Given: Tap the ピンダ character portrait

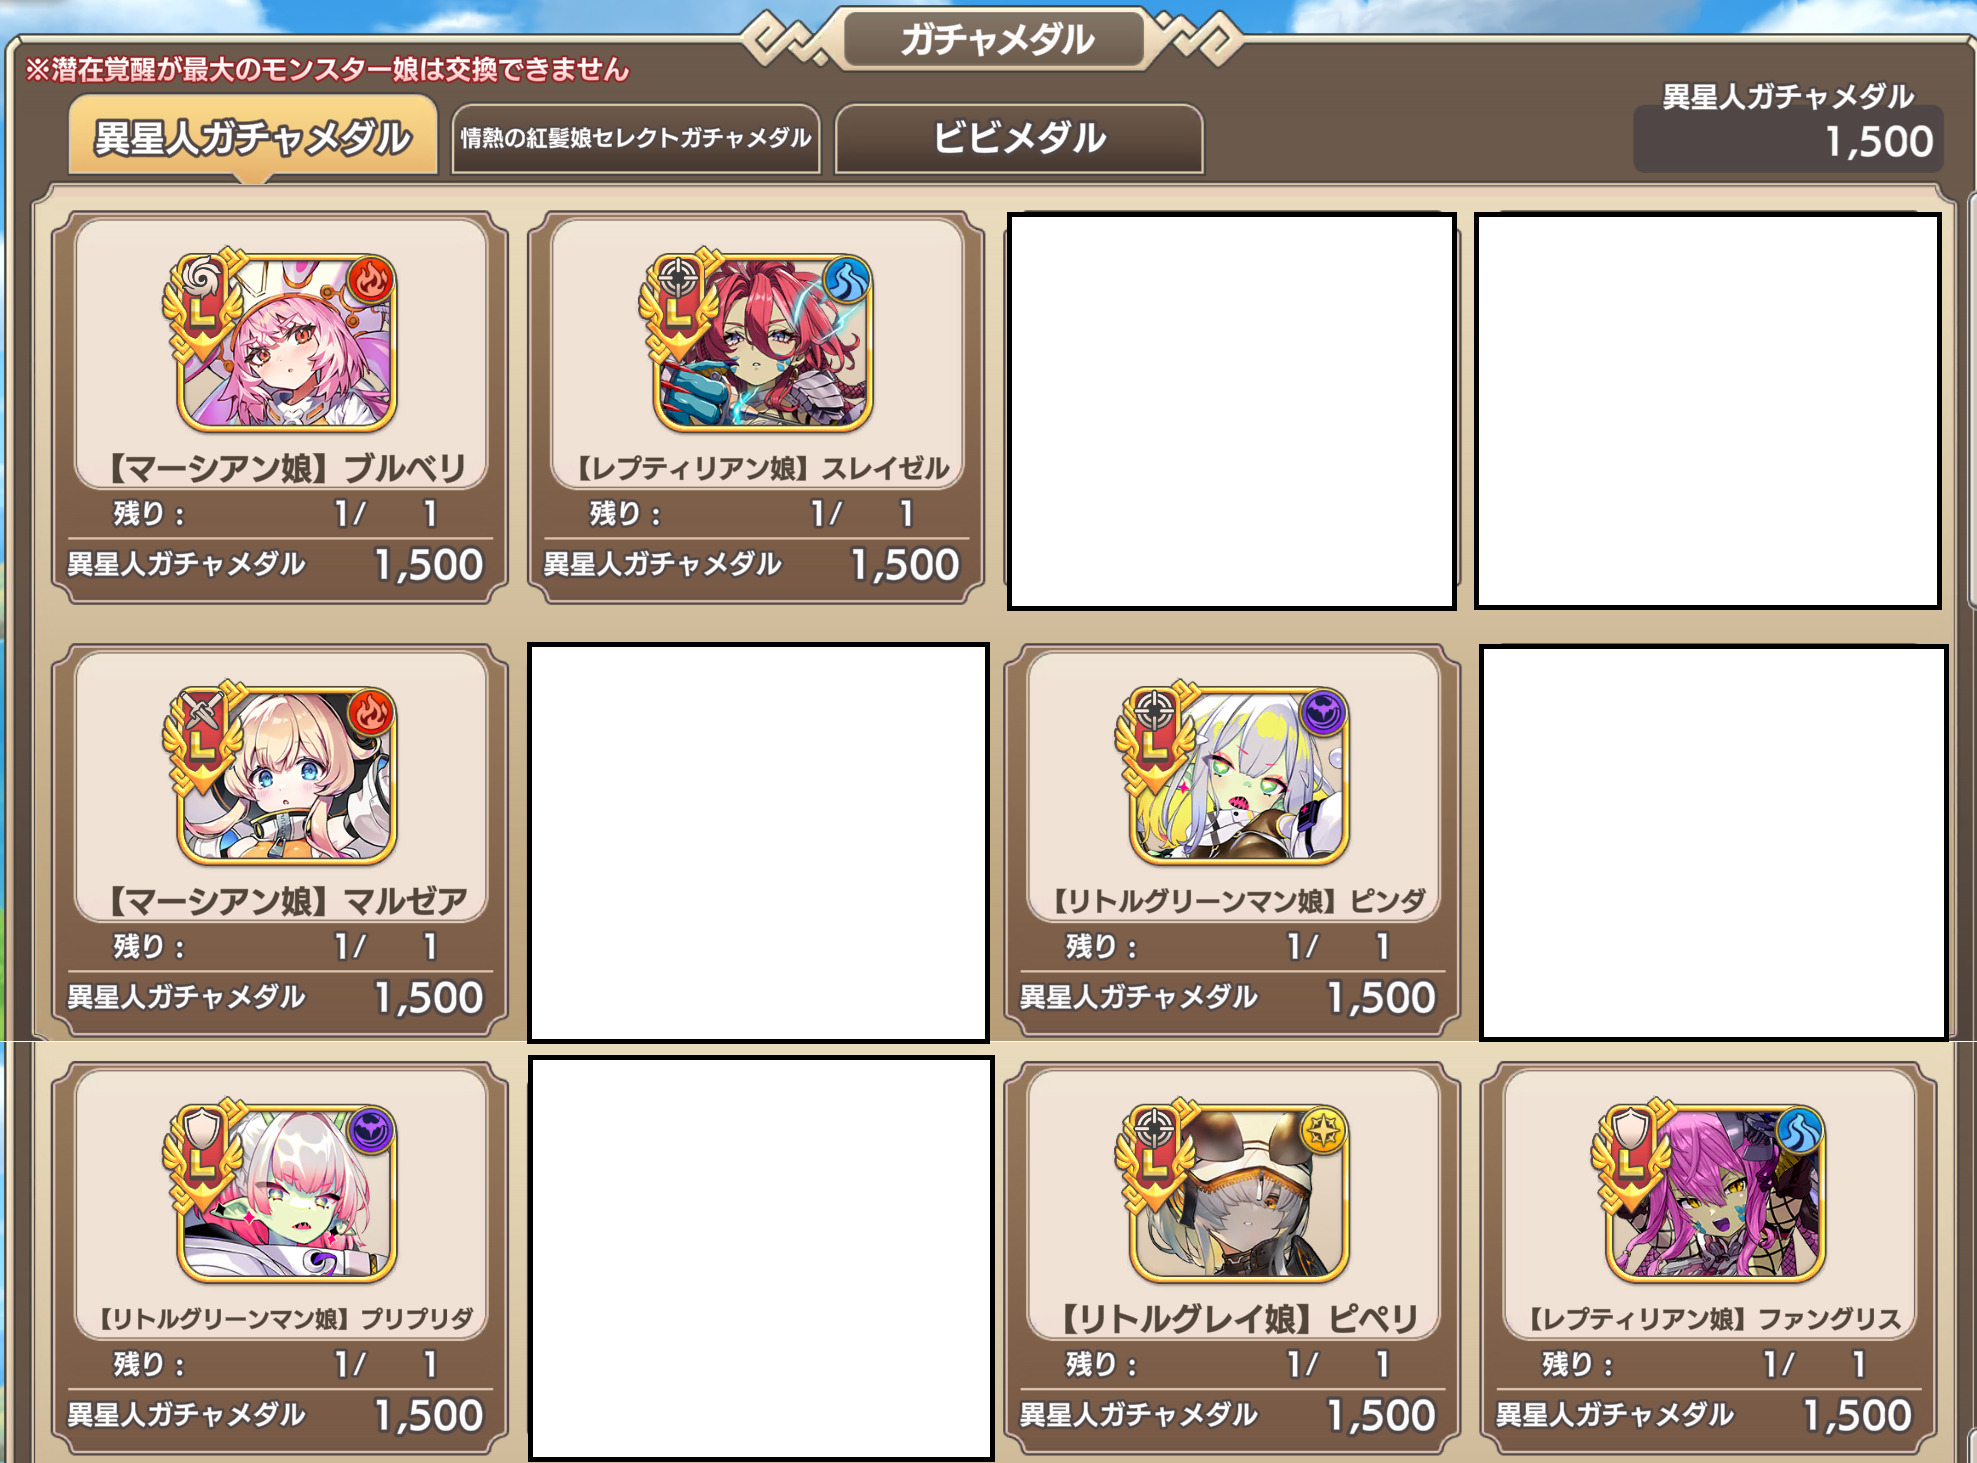Looking at the screenshot, I should click(x=1239, y=776).
